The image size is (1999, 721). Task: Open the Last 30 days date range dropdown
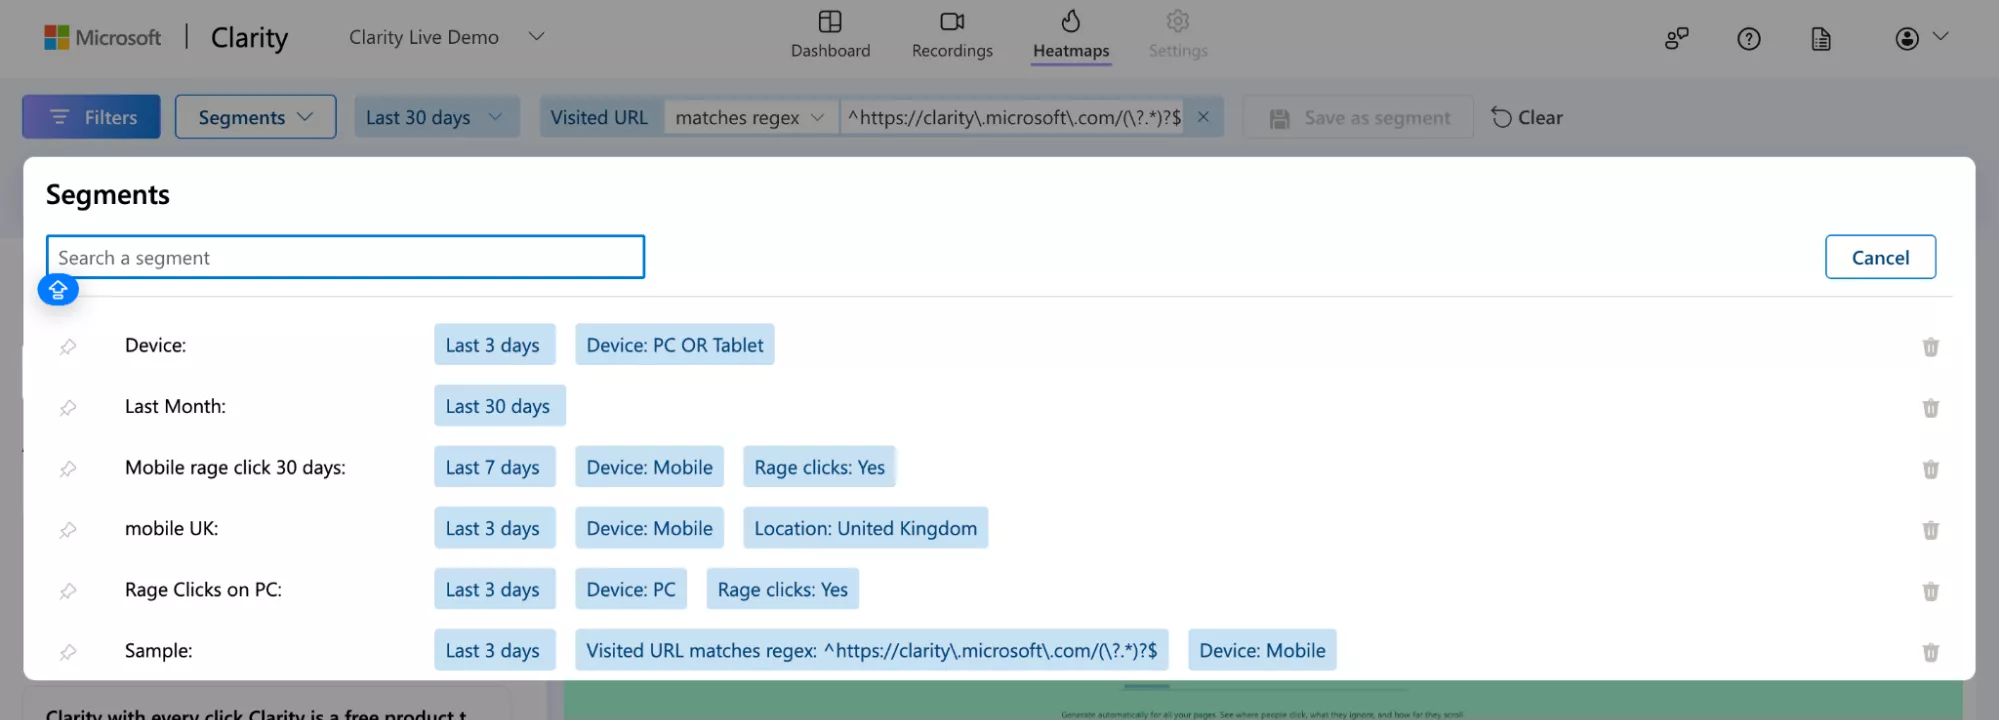436,117
